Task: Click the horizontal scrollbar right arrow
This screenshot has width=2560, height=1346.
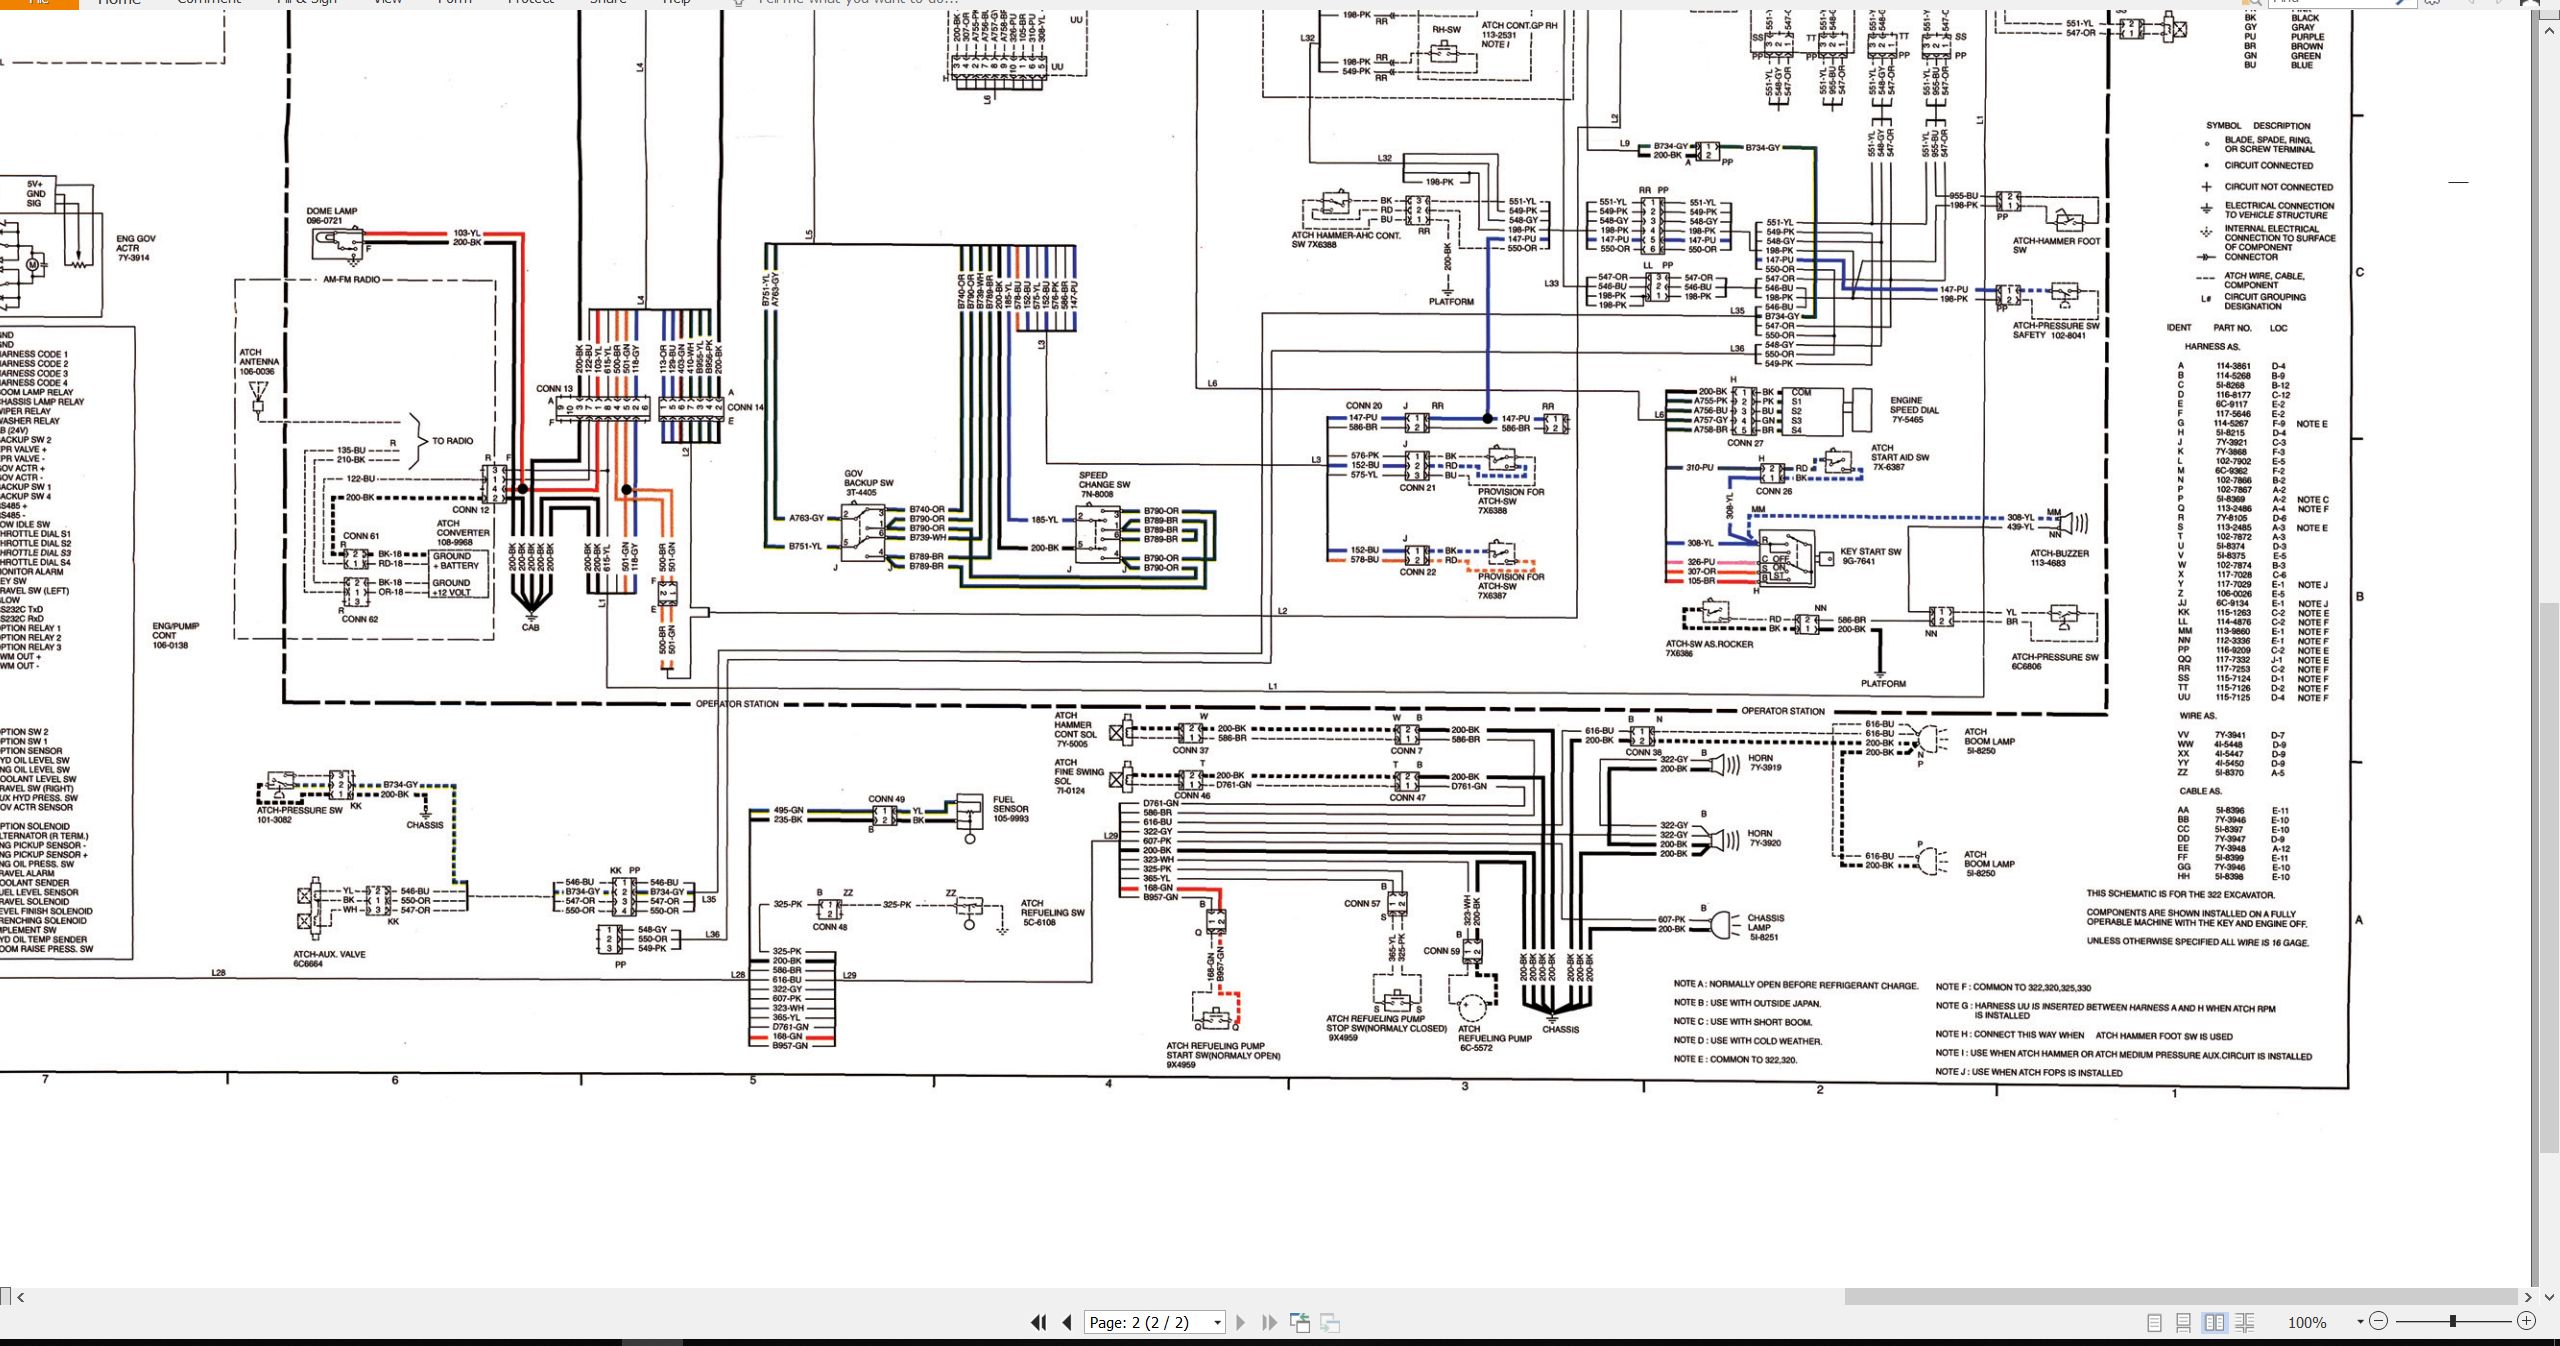Action: (x=2528, y=1297)
